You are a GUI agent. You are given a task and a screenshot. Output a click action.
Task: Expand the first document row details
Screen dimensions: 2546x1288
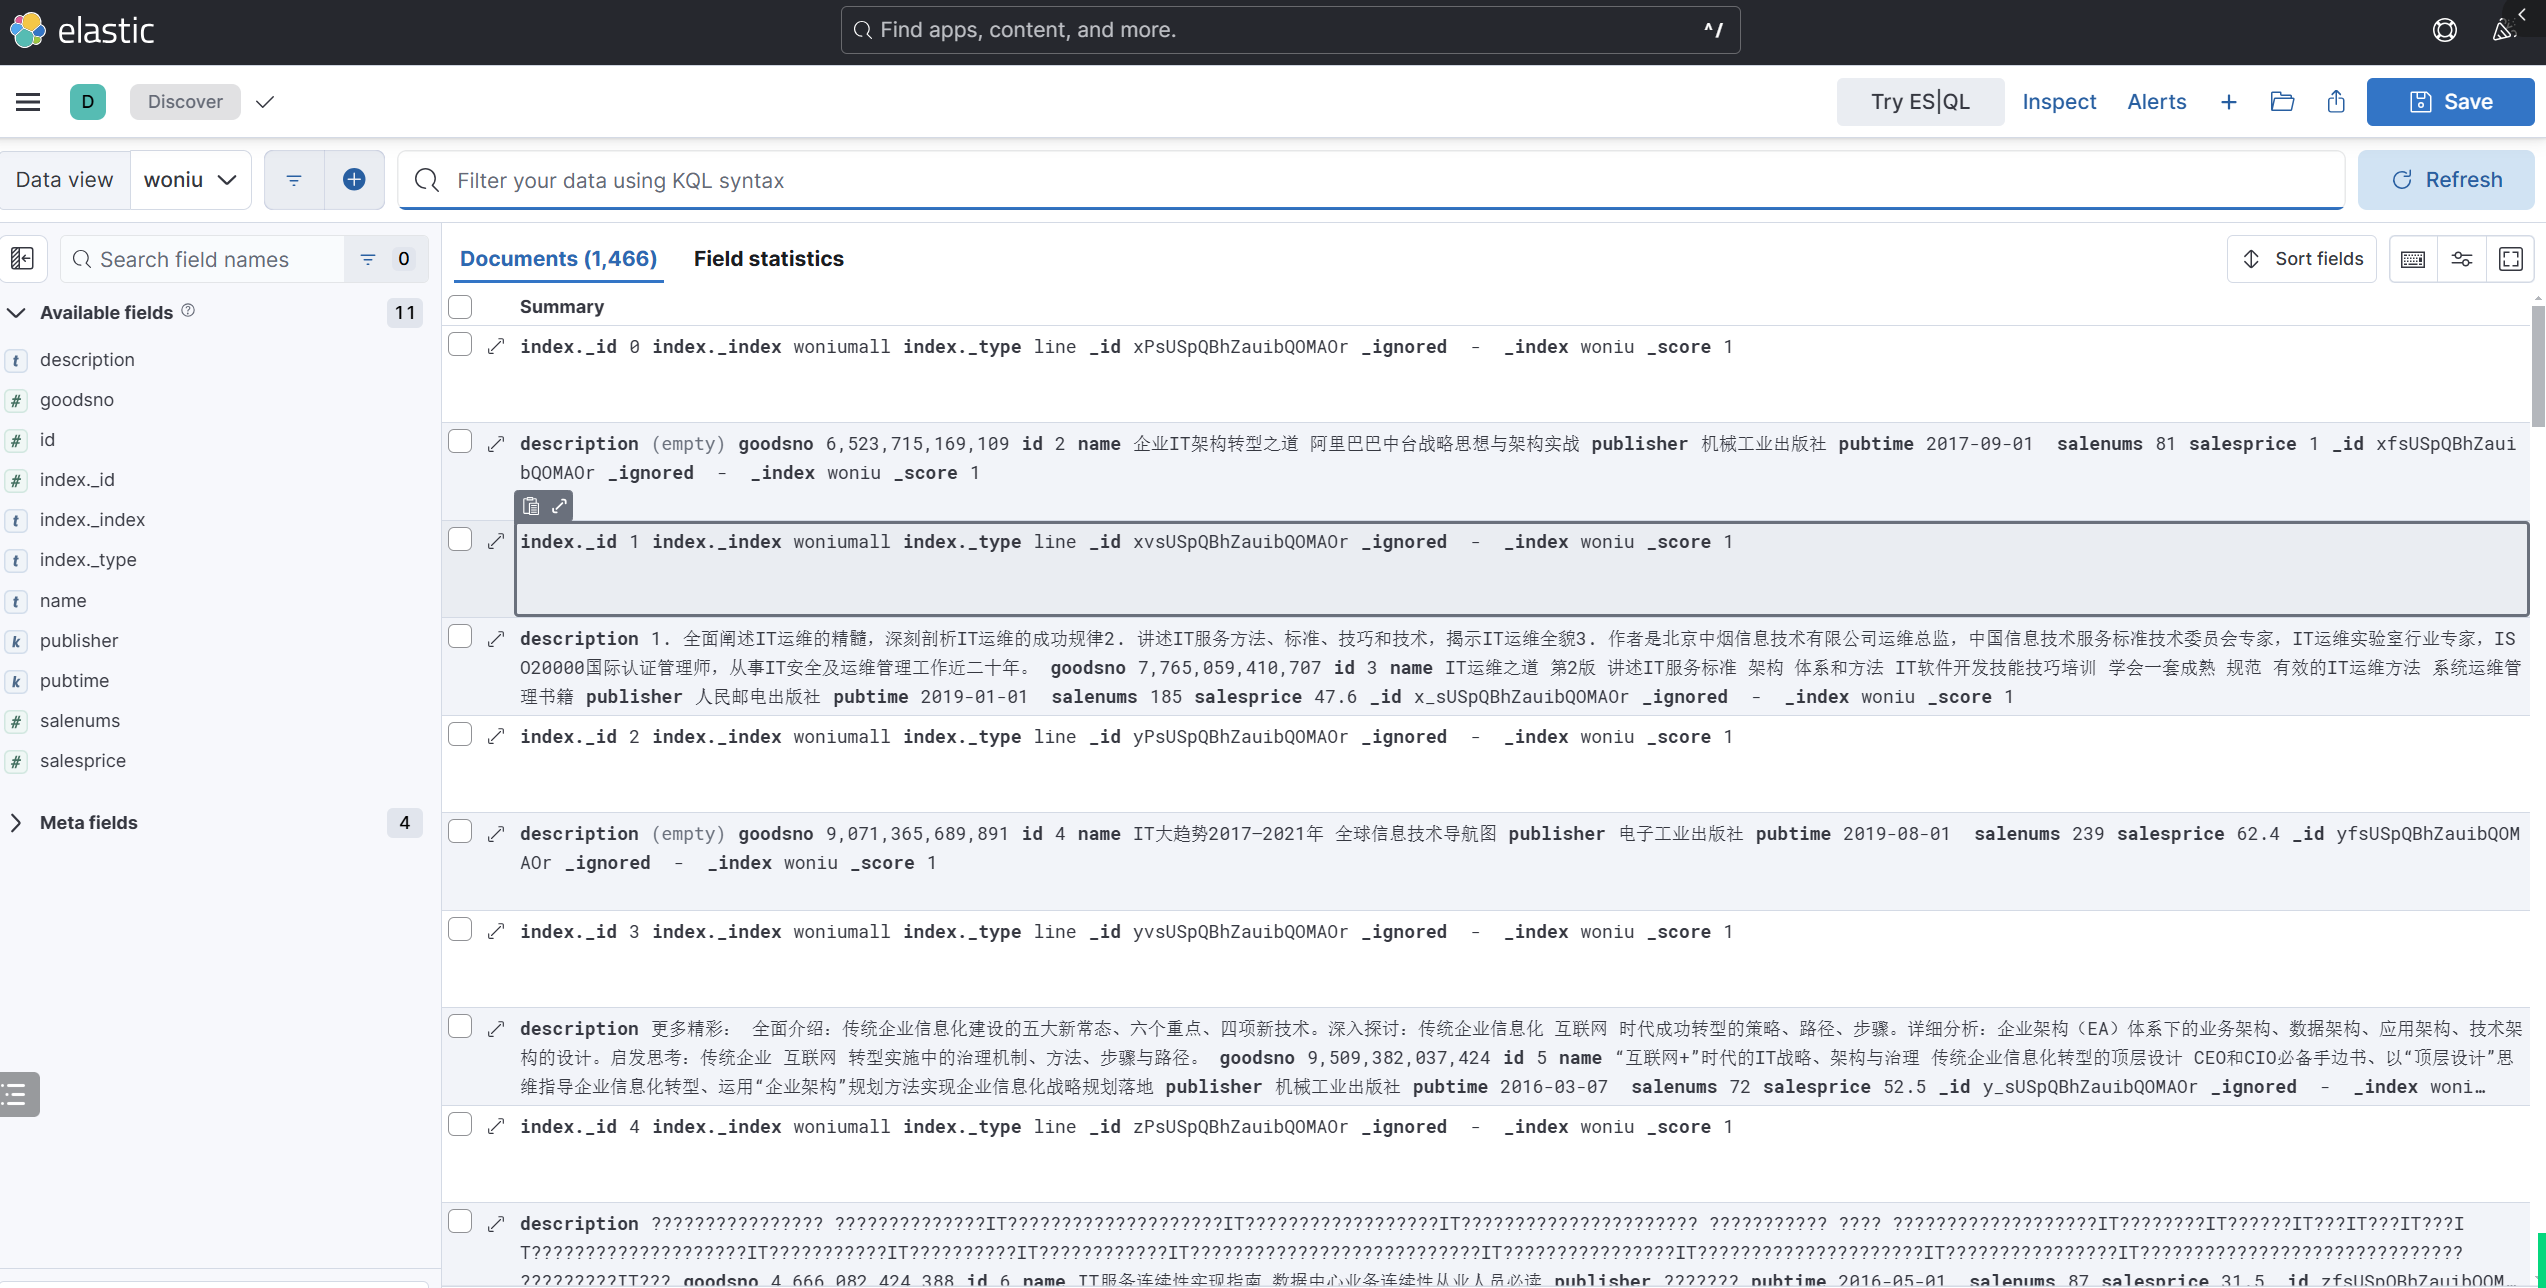[x=496, y=346]
